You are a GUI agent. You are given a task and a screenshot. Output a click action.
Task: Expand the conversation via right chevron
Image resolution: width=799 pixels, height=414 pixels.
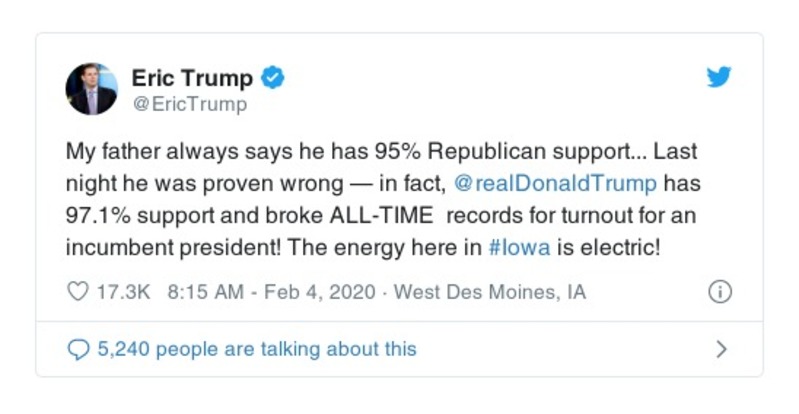click(721, 349)
